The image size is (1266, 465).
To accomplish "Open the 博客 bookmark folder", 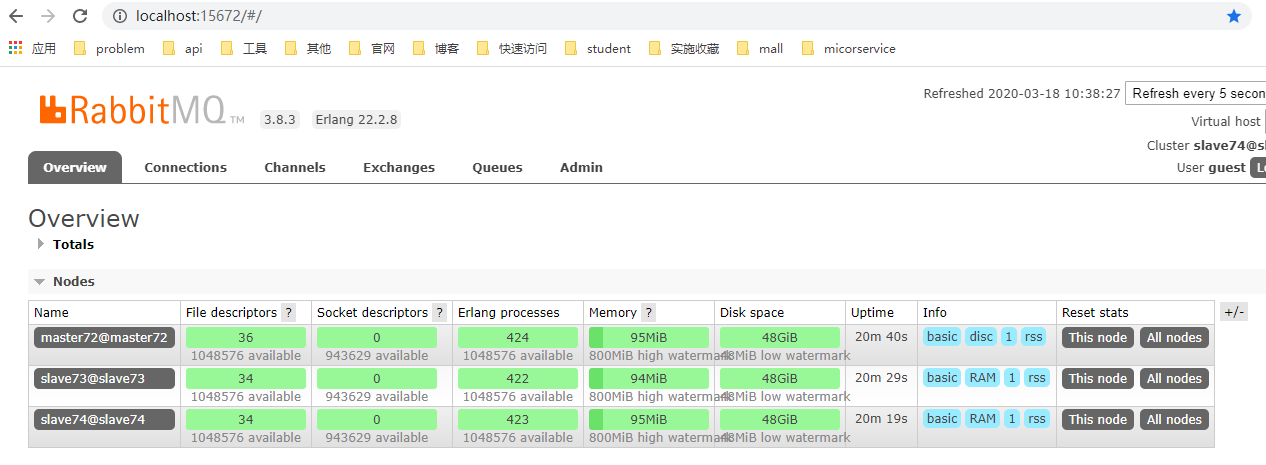I will [x=435, y=48].
